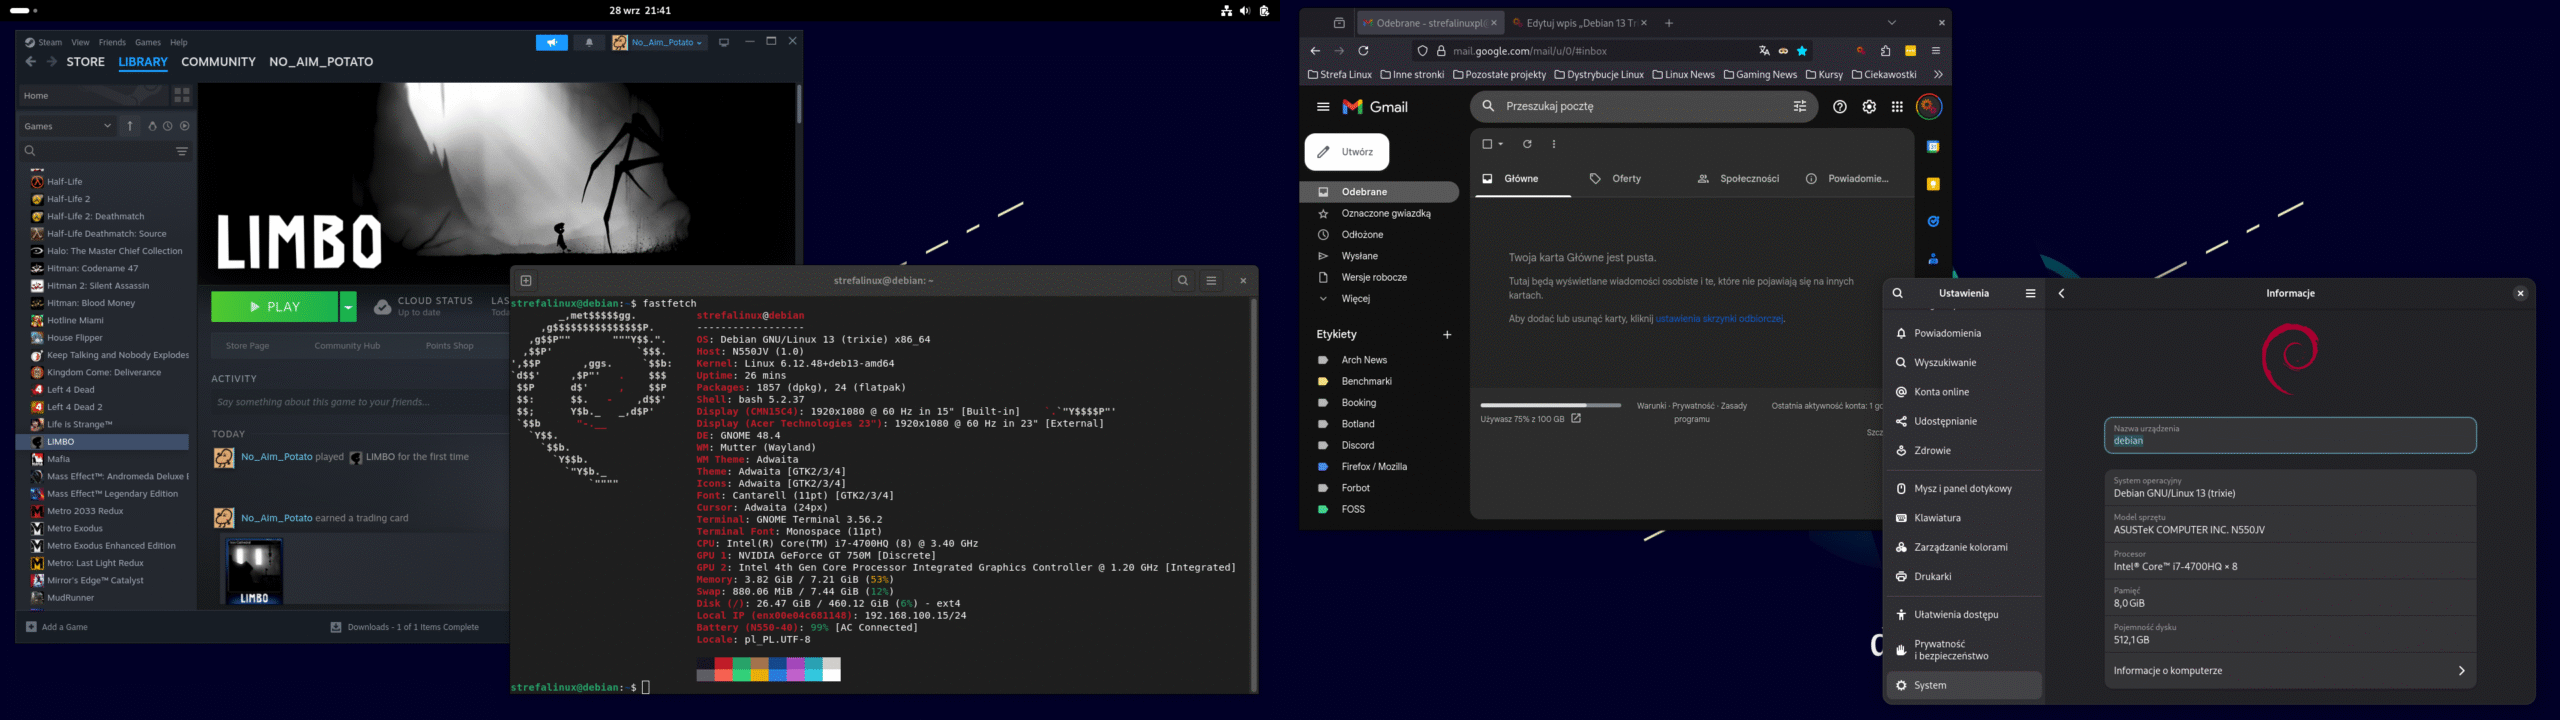Open the No_Aim_Potato account dropdown

click(x=659, y=42)
